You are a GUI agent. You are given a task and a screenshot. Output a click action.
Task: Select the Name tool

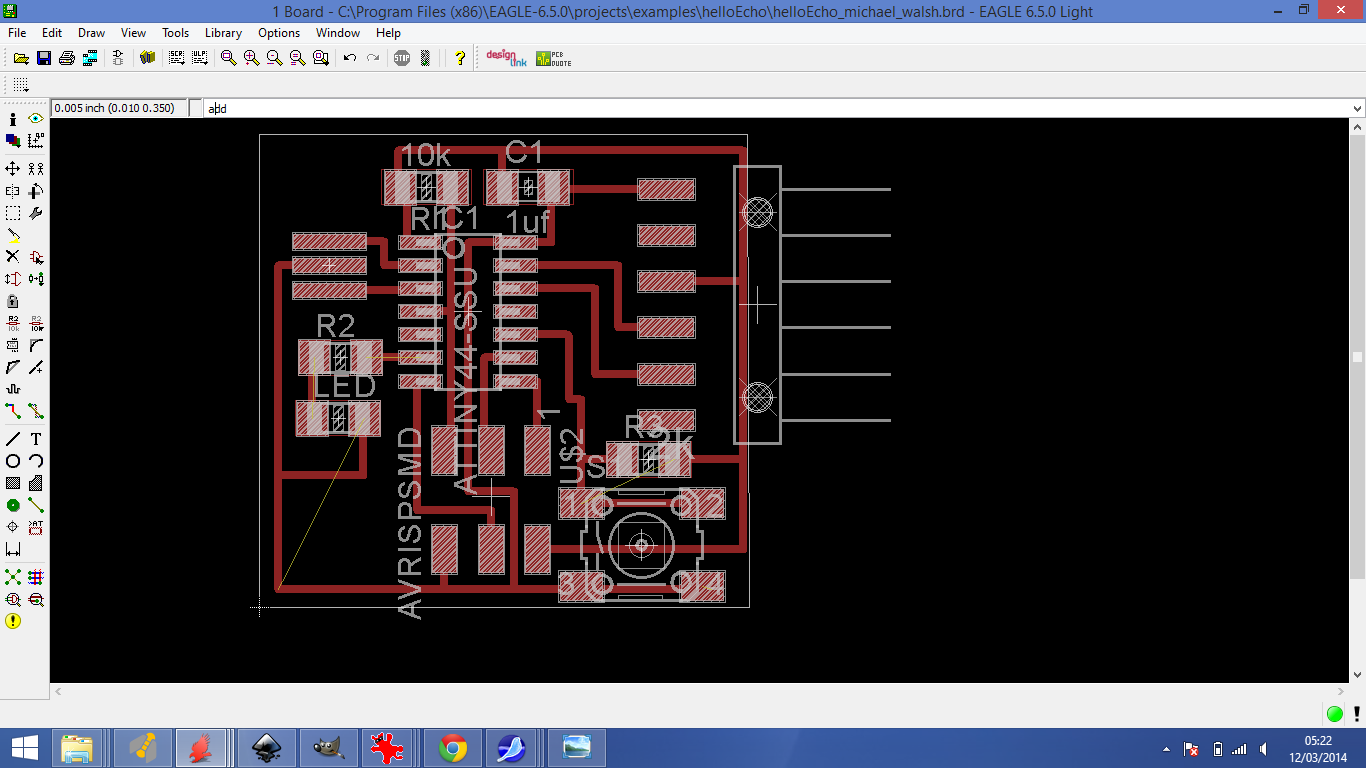tap(13, 323)
